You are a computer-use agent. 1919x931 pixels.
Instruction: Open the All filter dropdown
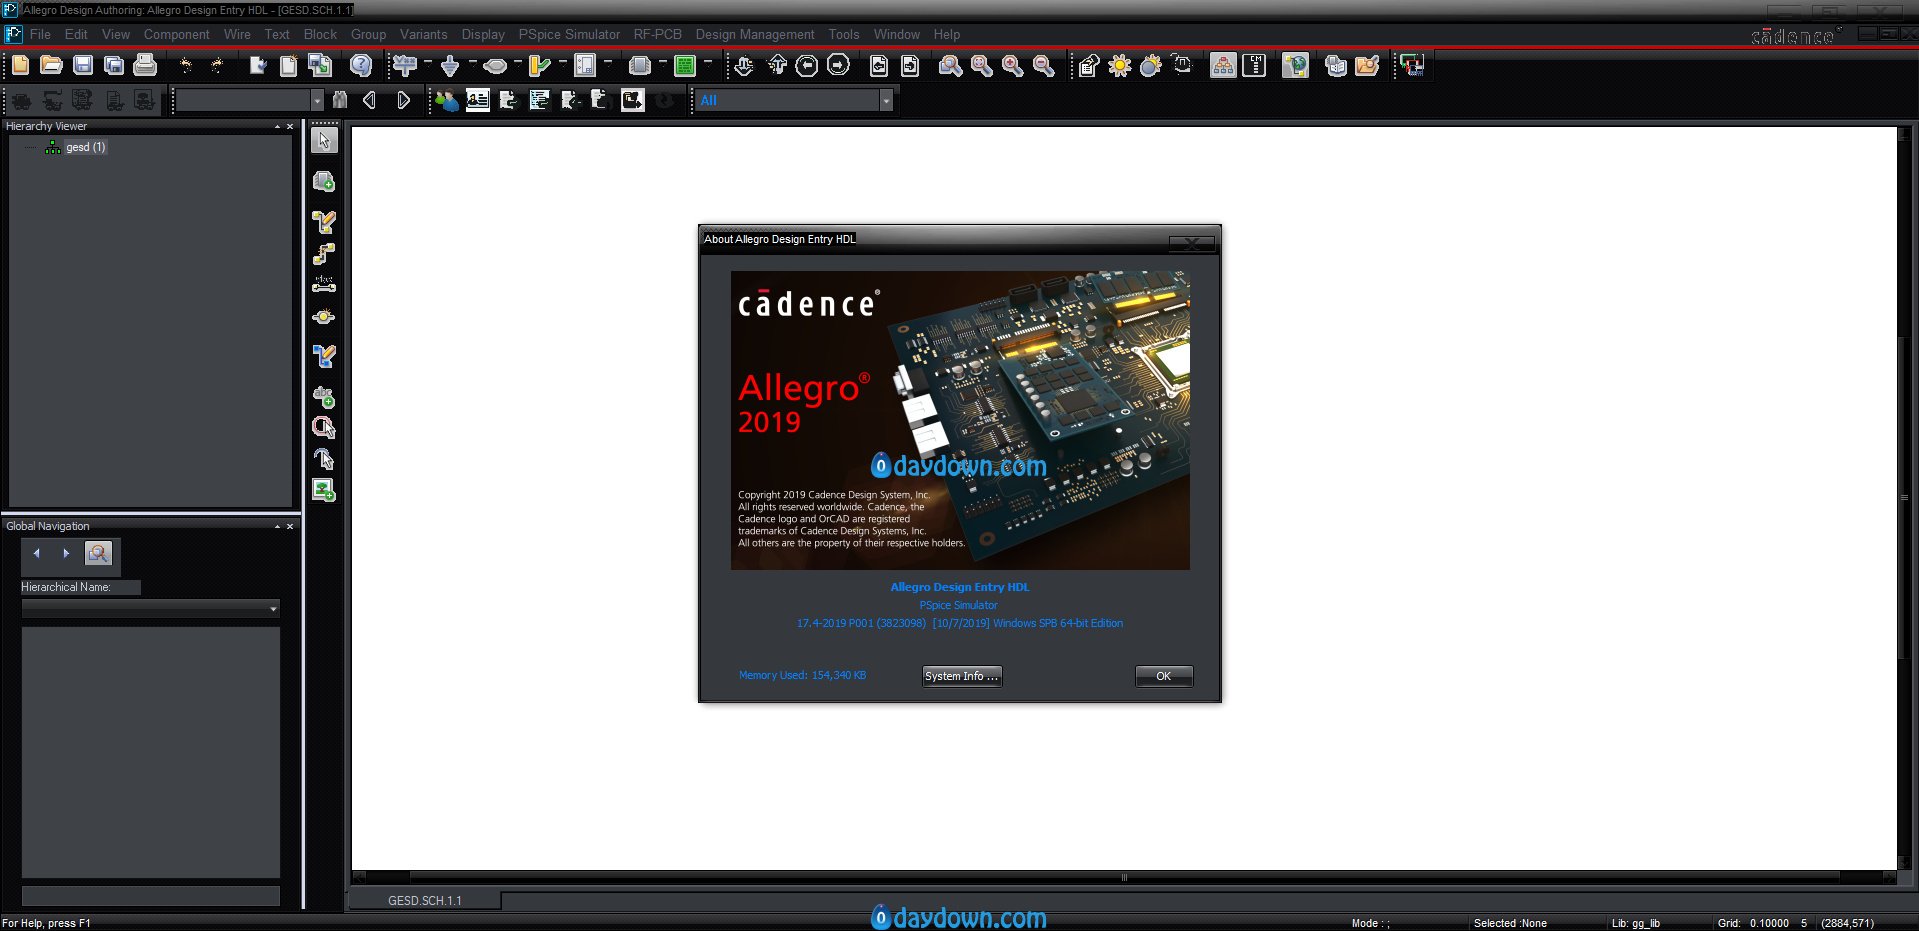pyautogui.click(x=886, y=100)
